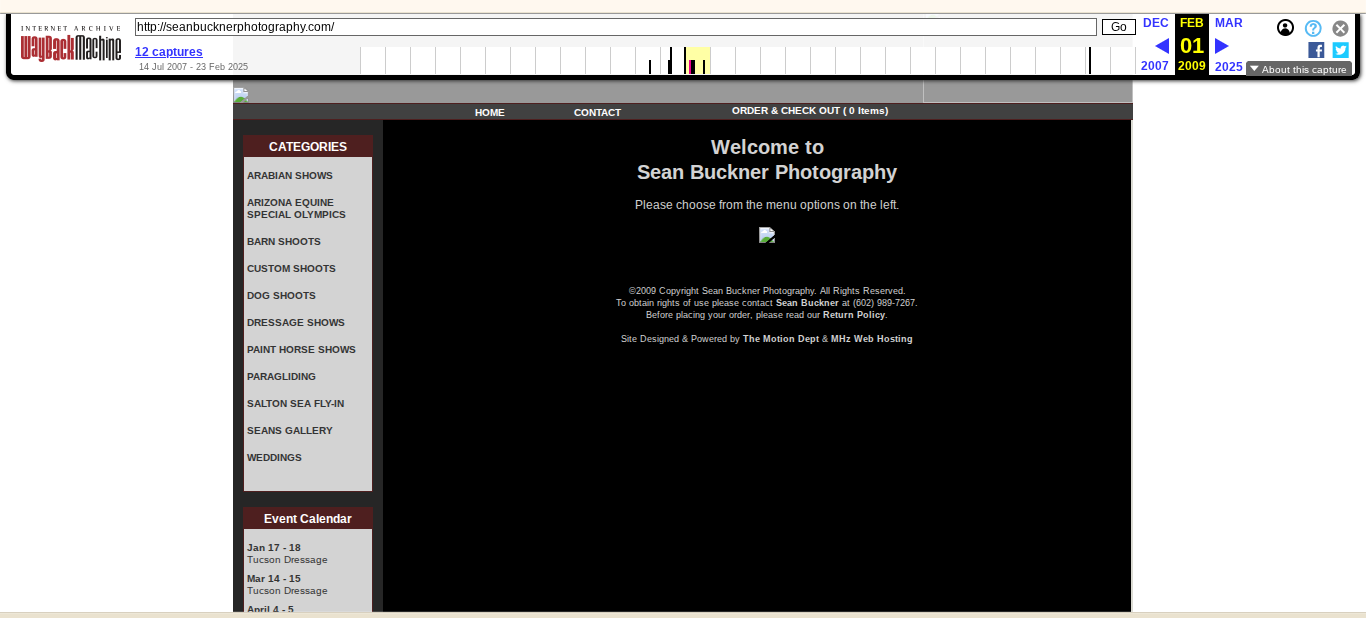This screenshot has height=618, width=1366.
Task: Click the broken center image placeholder
Action: pyautogui.click(x=767, y=235)
